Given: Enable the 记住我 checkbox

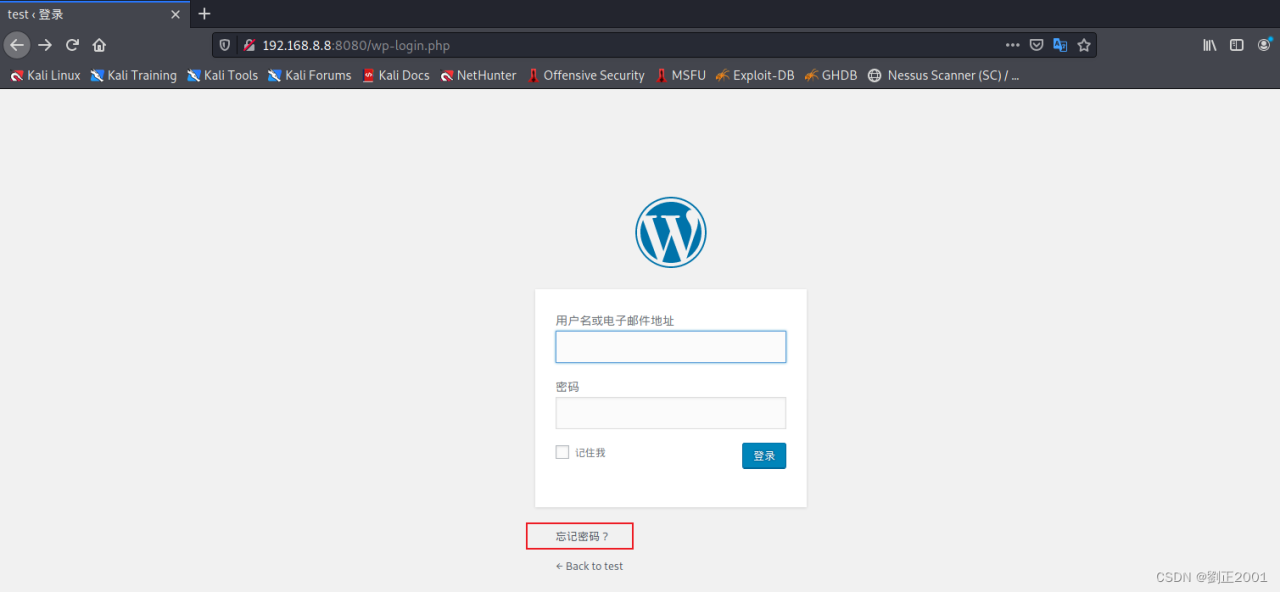Looking at the screenshot, I should coord(562,452).
